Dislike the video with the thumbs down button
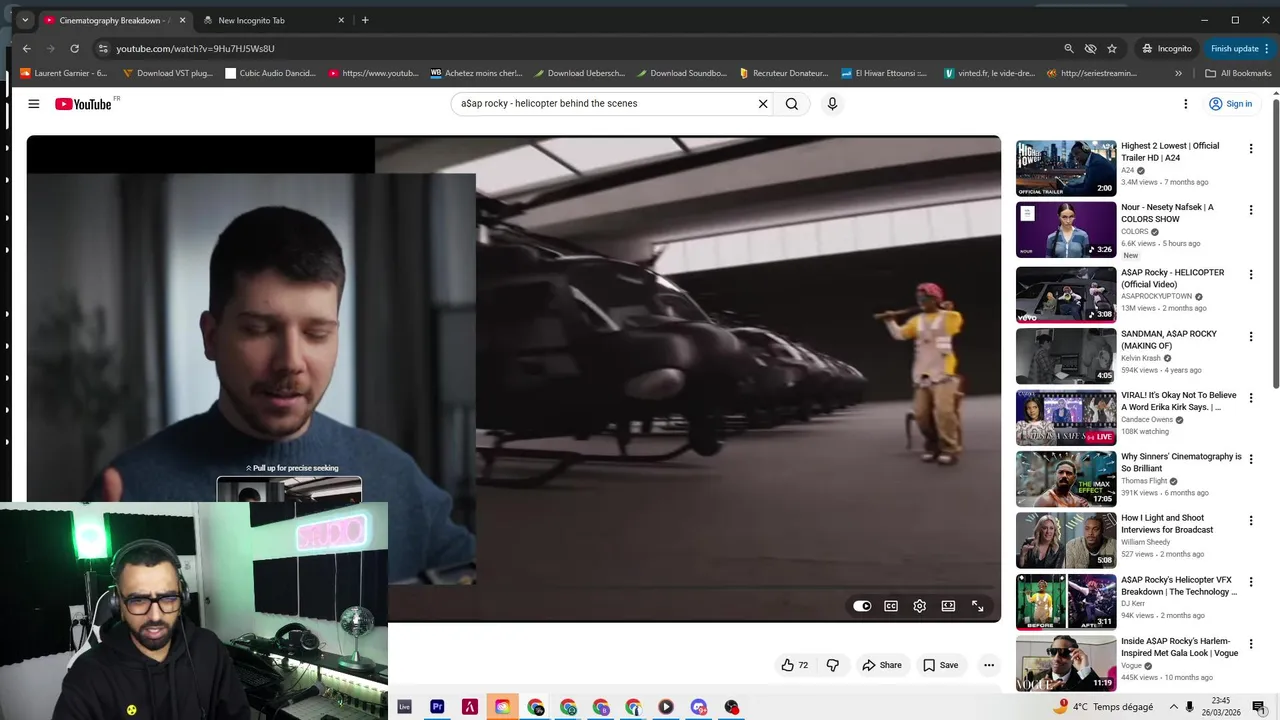This screenshot has width=1280, height=720. click(x=832, y=665)
